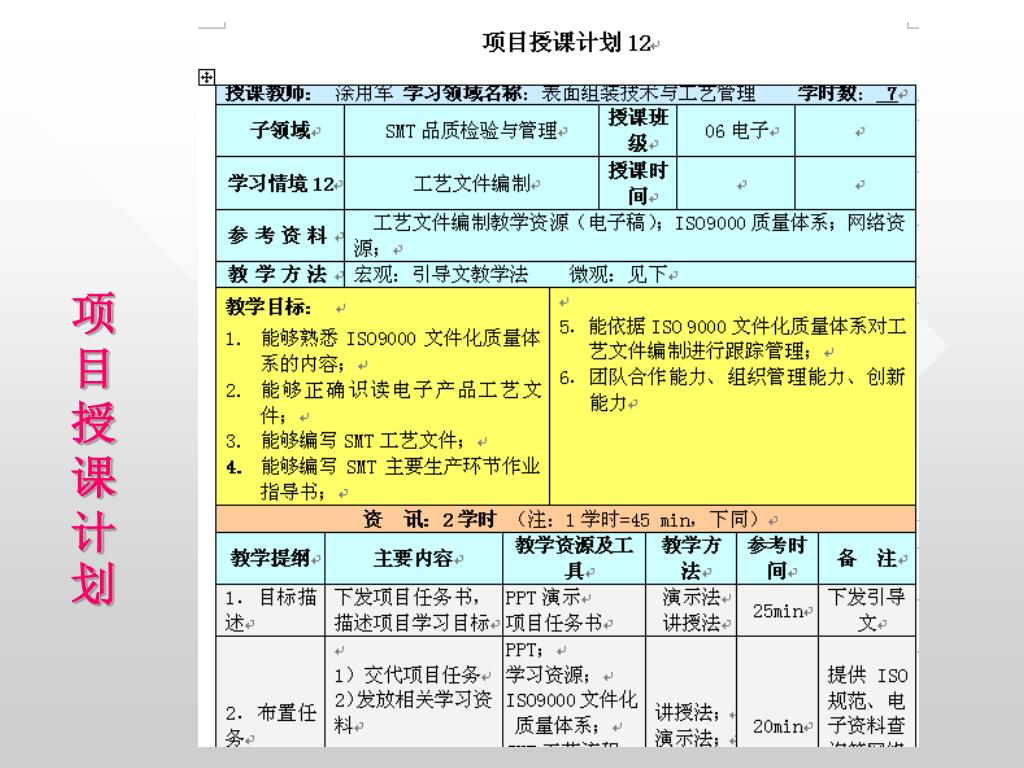The height and width of the screenshot is (768, 1024).
Task: Click the 演示法 讲授法 cell in row 1
Action: coord(691,610)
